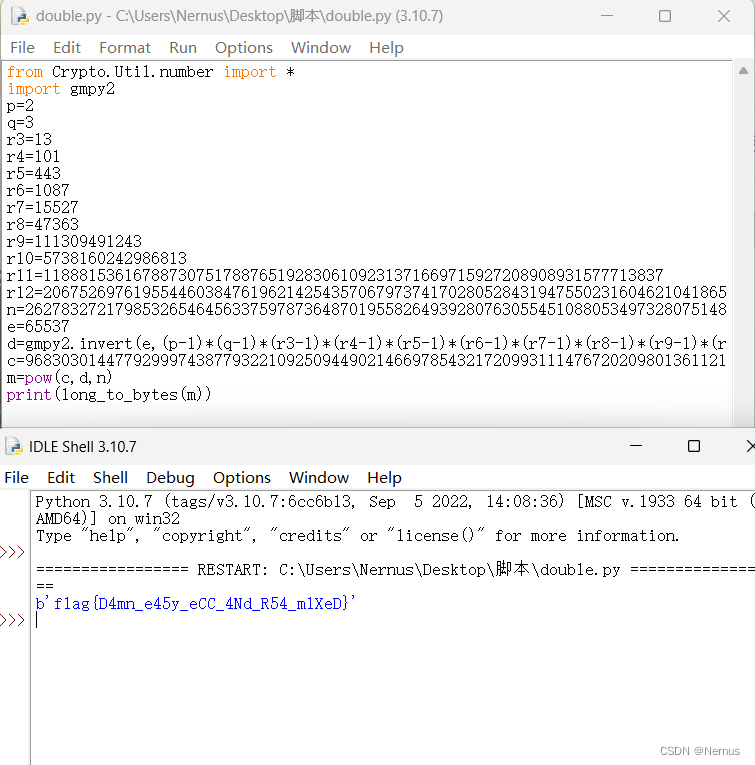Click the first '>>>' prompt in shell sidebar
Viewport: 755px width, 765px height.
point(13,552)
